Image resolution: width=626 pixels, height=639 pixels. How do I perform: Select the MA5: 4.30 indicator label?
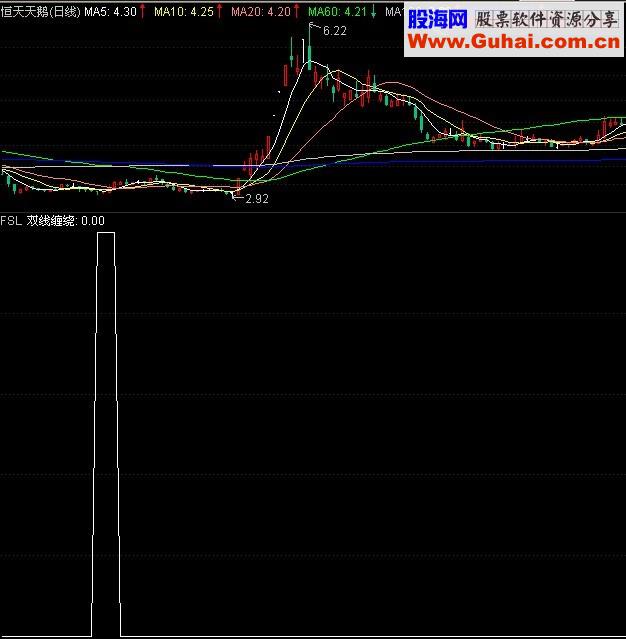[x=110, y=12]
